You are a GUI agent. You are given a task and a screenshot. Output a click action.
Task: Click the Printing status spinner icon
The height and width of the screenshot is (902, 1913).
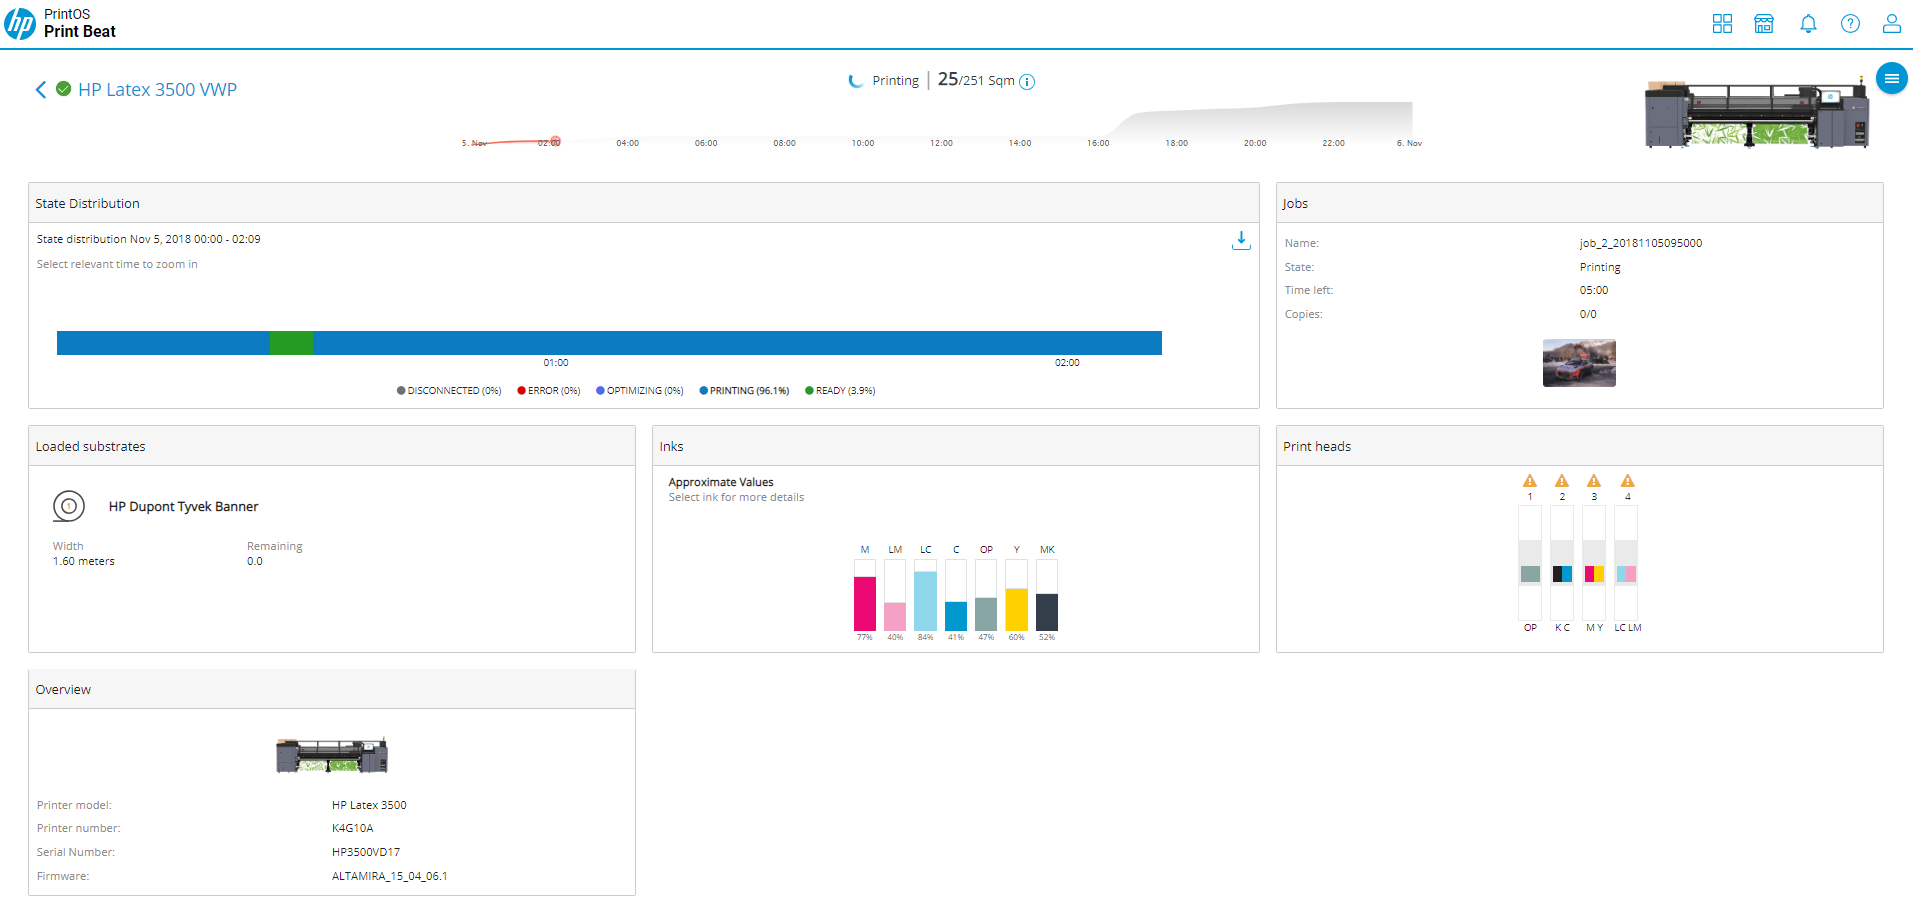pyautogui.click(x=856, y=81)
